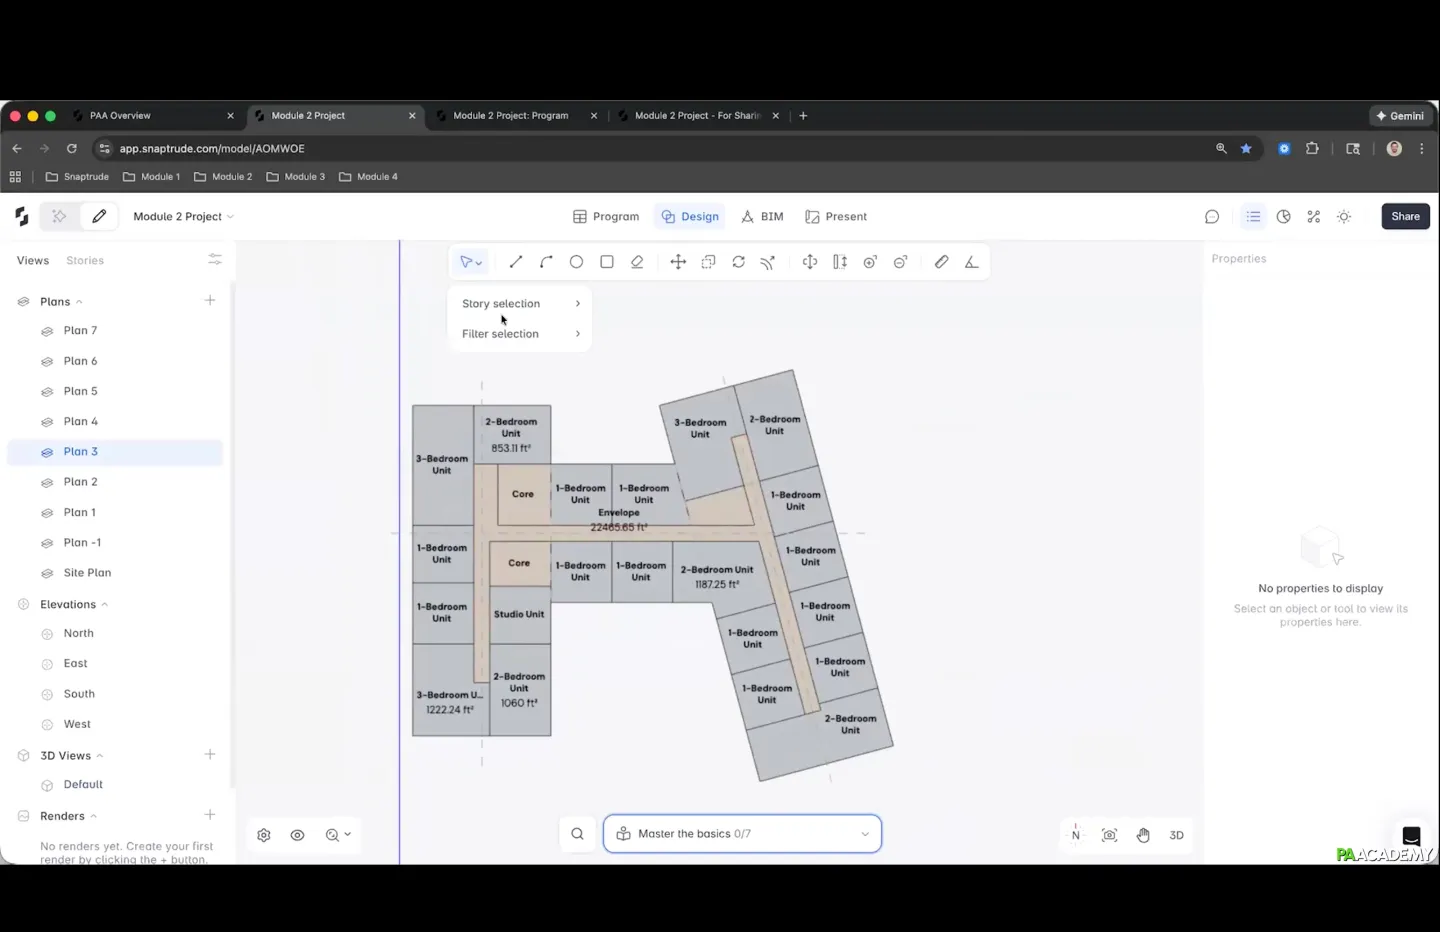Click the Rotate tool icon
1440x932 pixels.
point(738,262)
